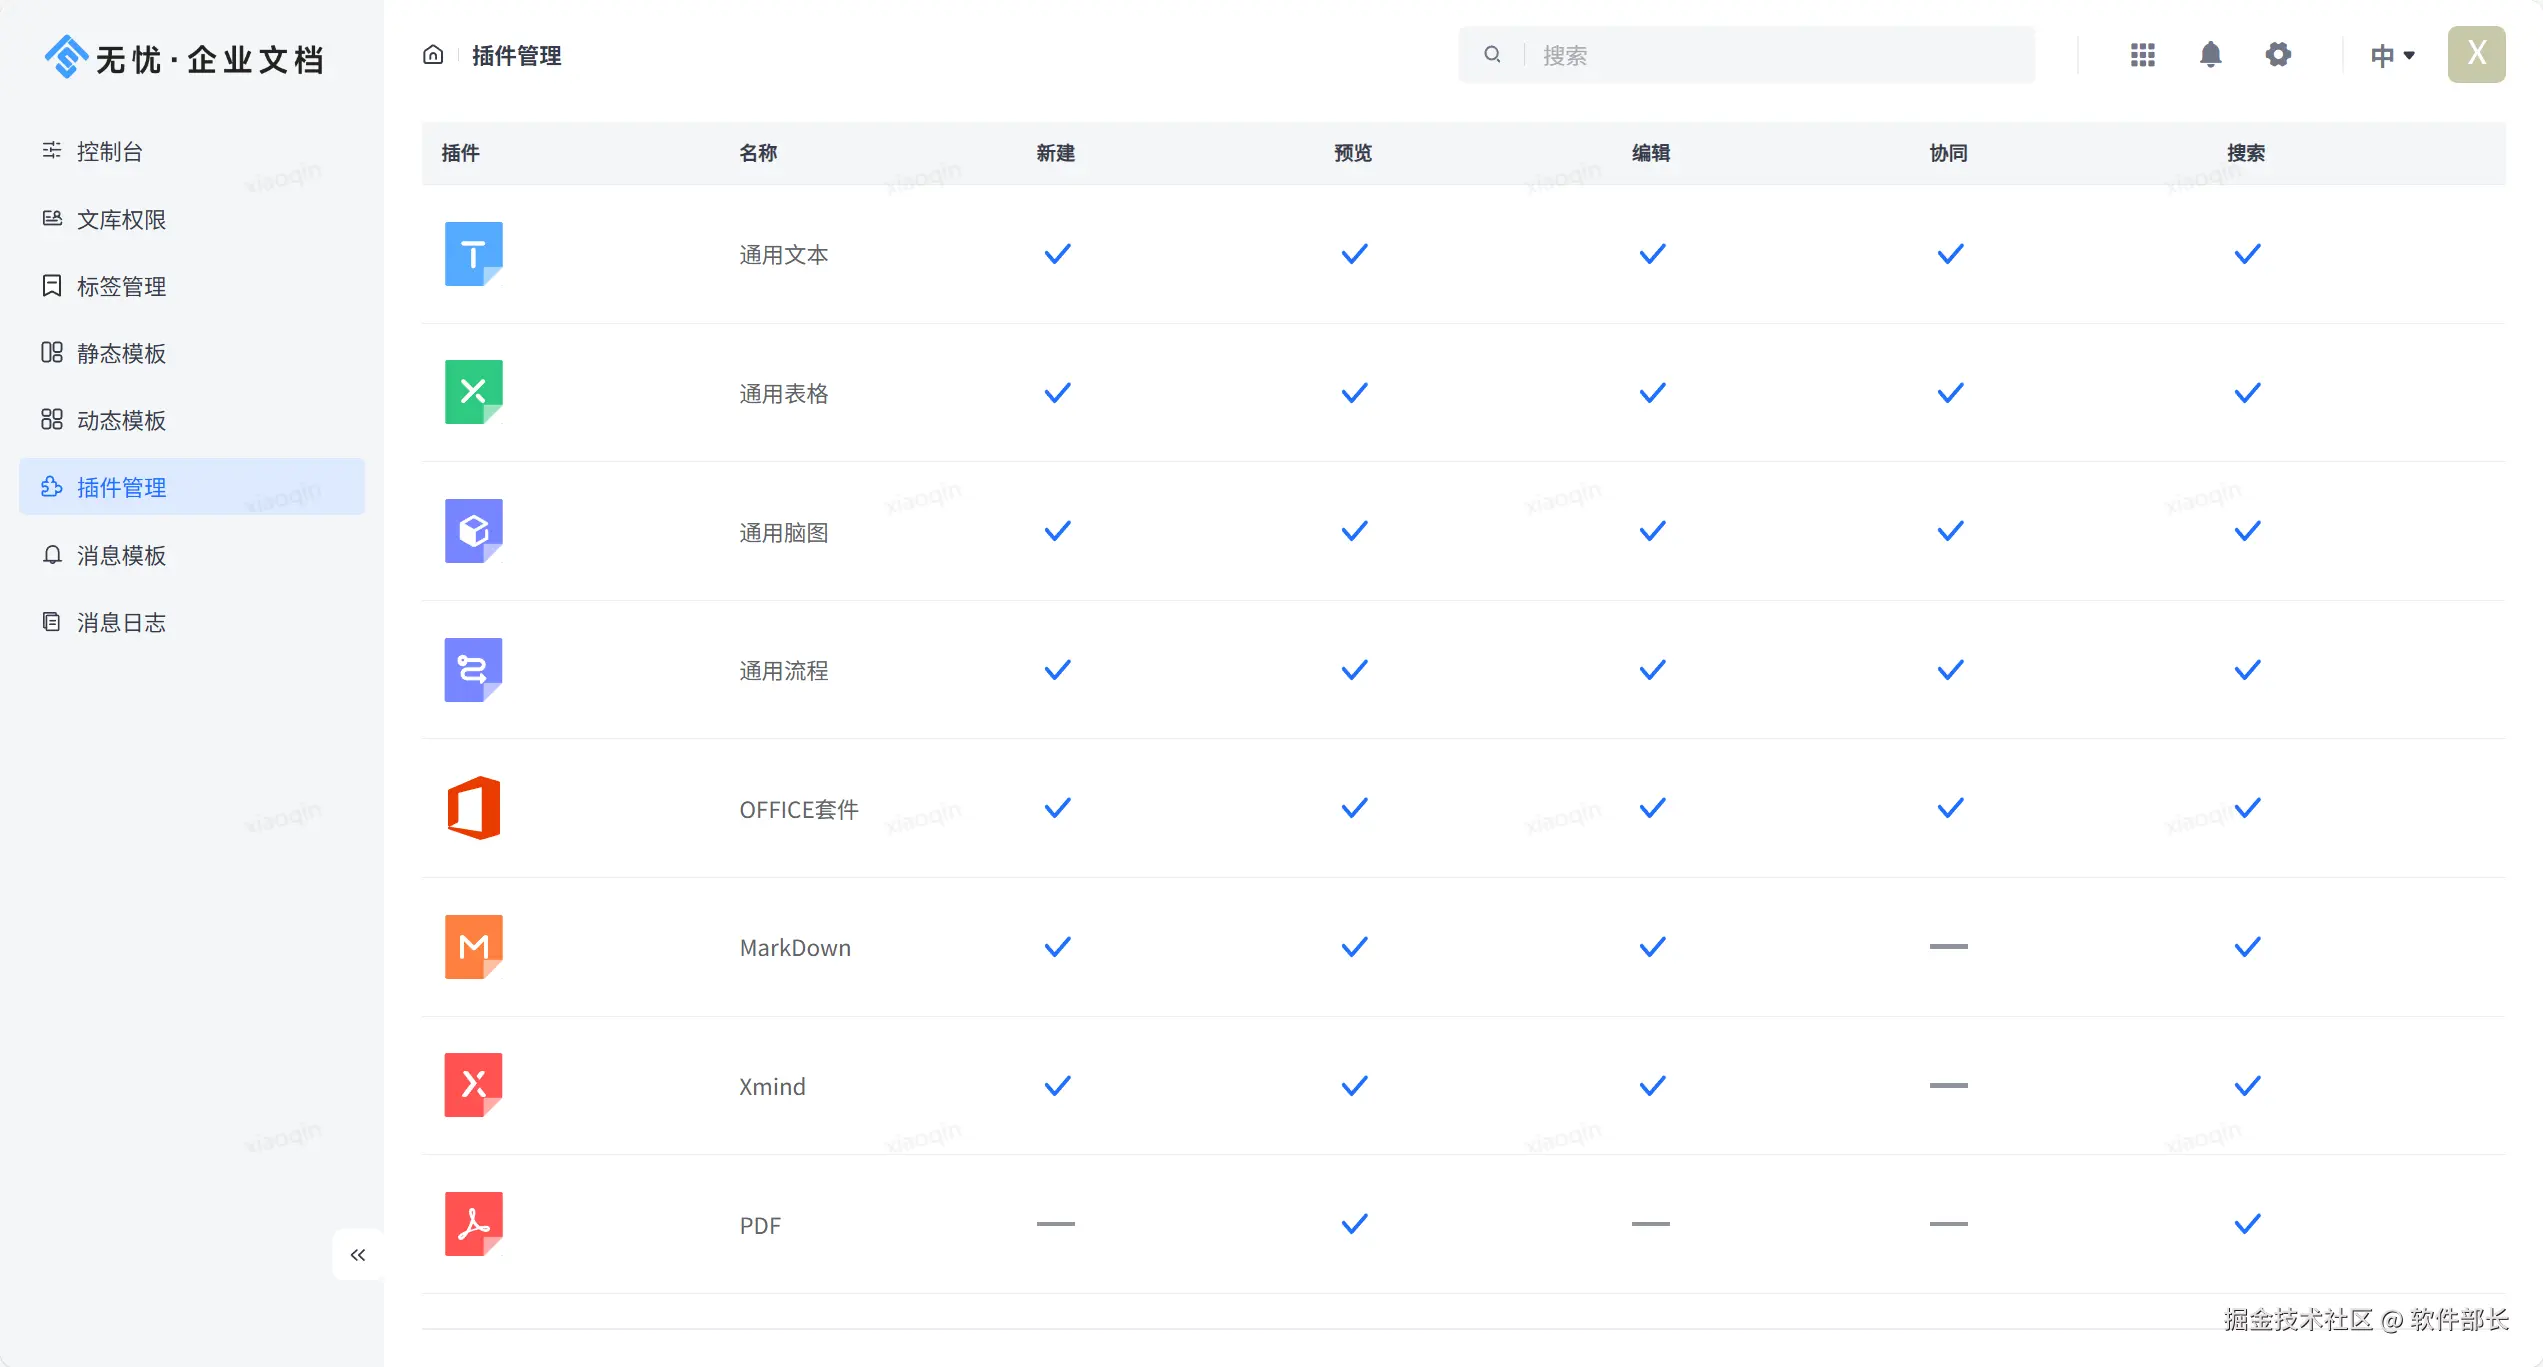
Task: Click the 通用表格 green spreadsheet icon
Action: pos(473,392)
